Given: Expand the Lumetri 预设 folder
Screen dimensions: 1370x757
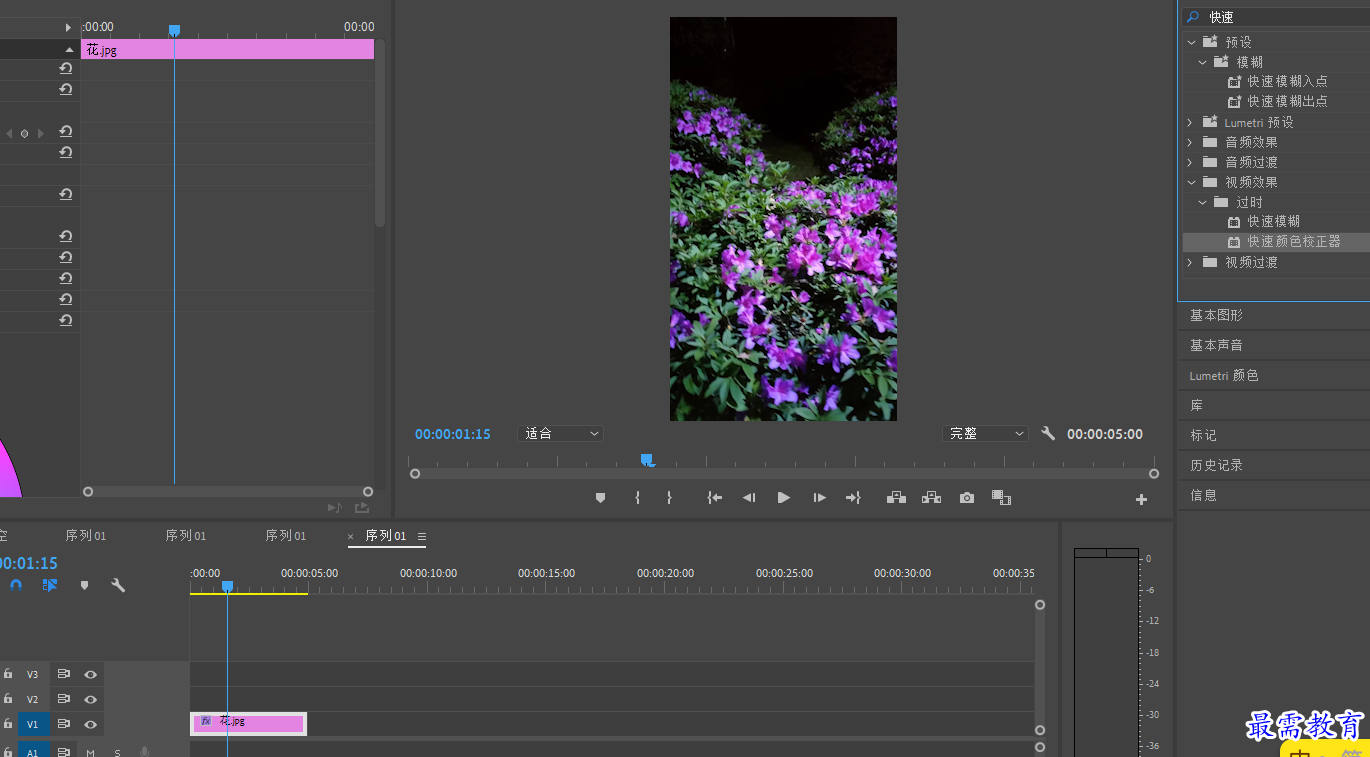Looking at the screenshot, I should 1190,122.
